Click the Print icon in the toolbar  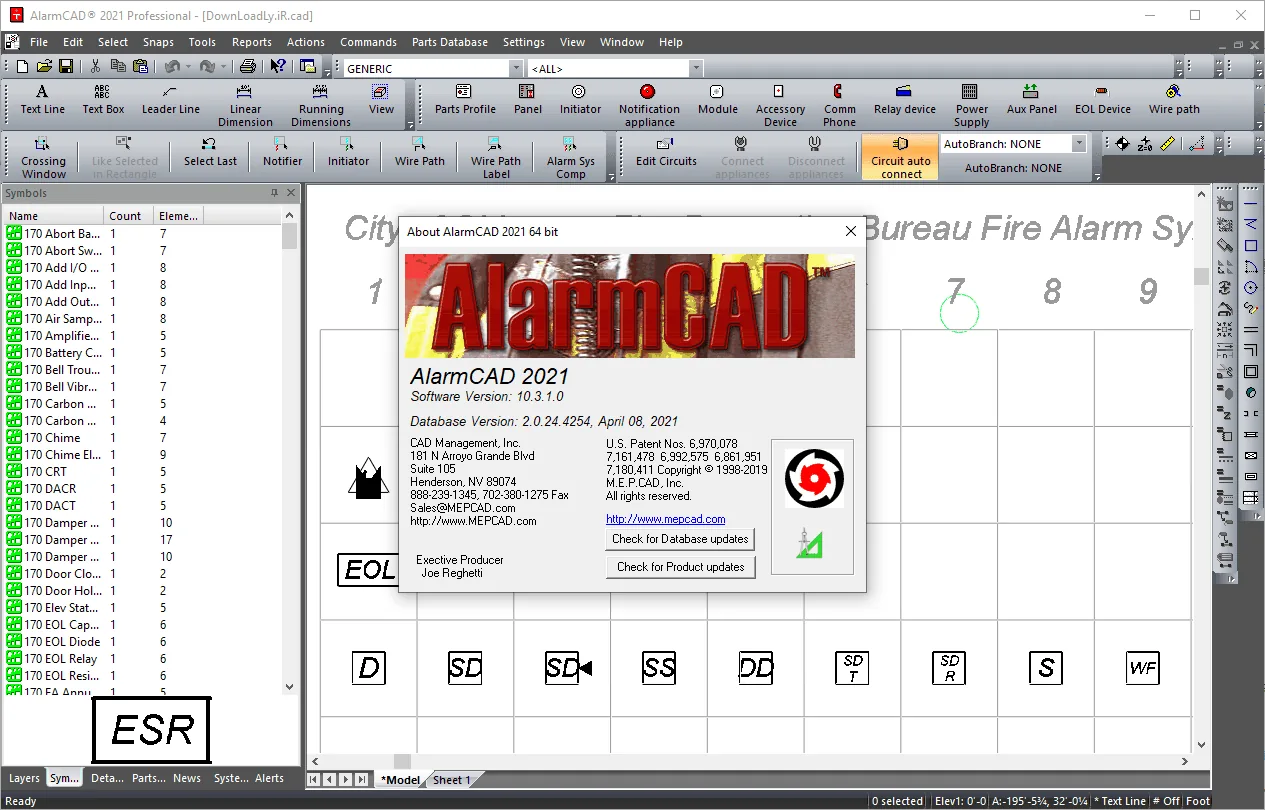point(247,66)
